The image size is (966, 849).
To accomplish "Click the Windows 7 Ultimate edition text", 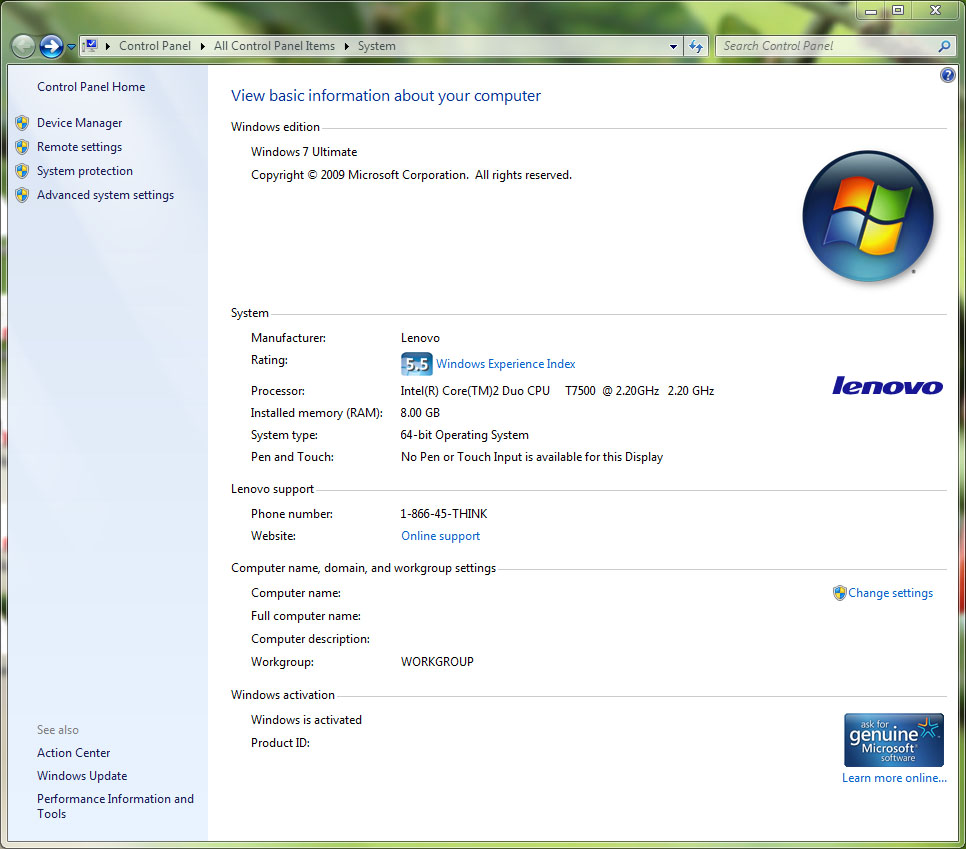I will [x=304, y=152].
